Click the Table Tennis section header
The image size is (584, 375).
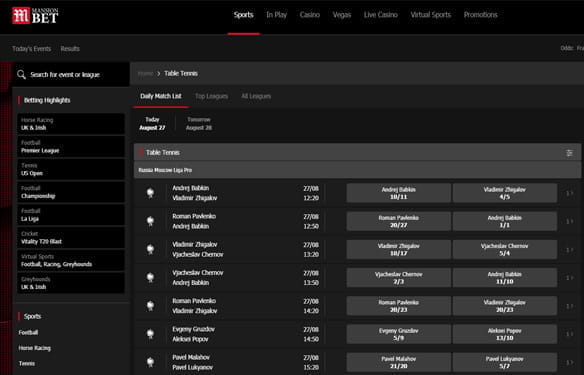[357, 153]
